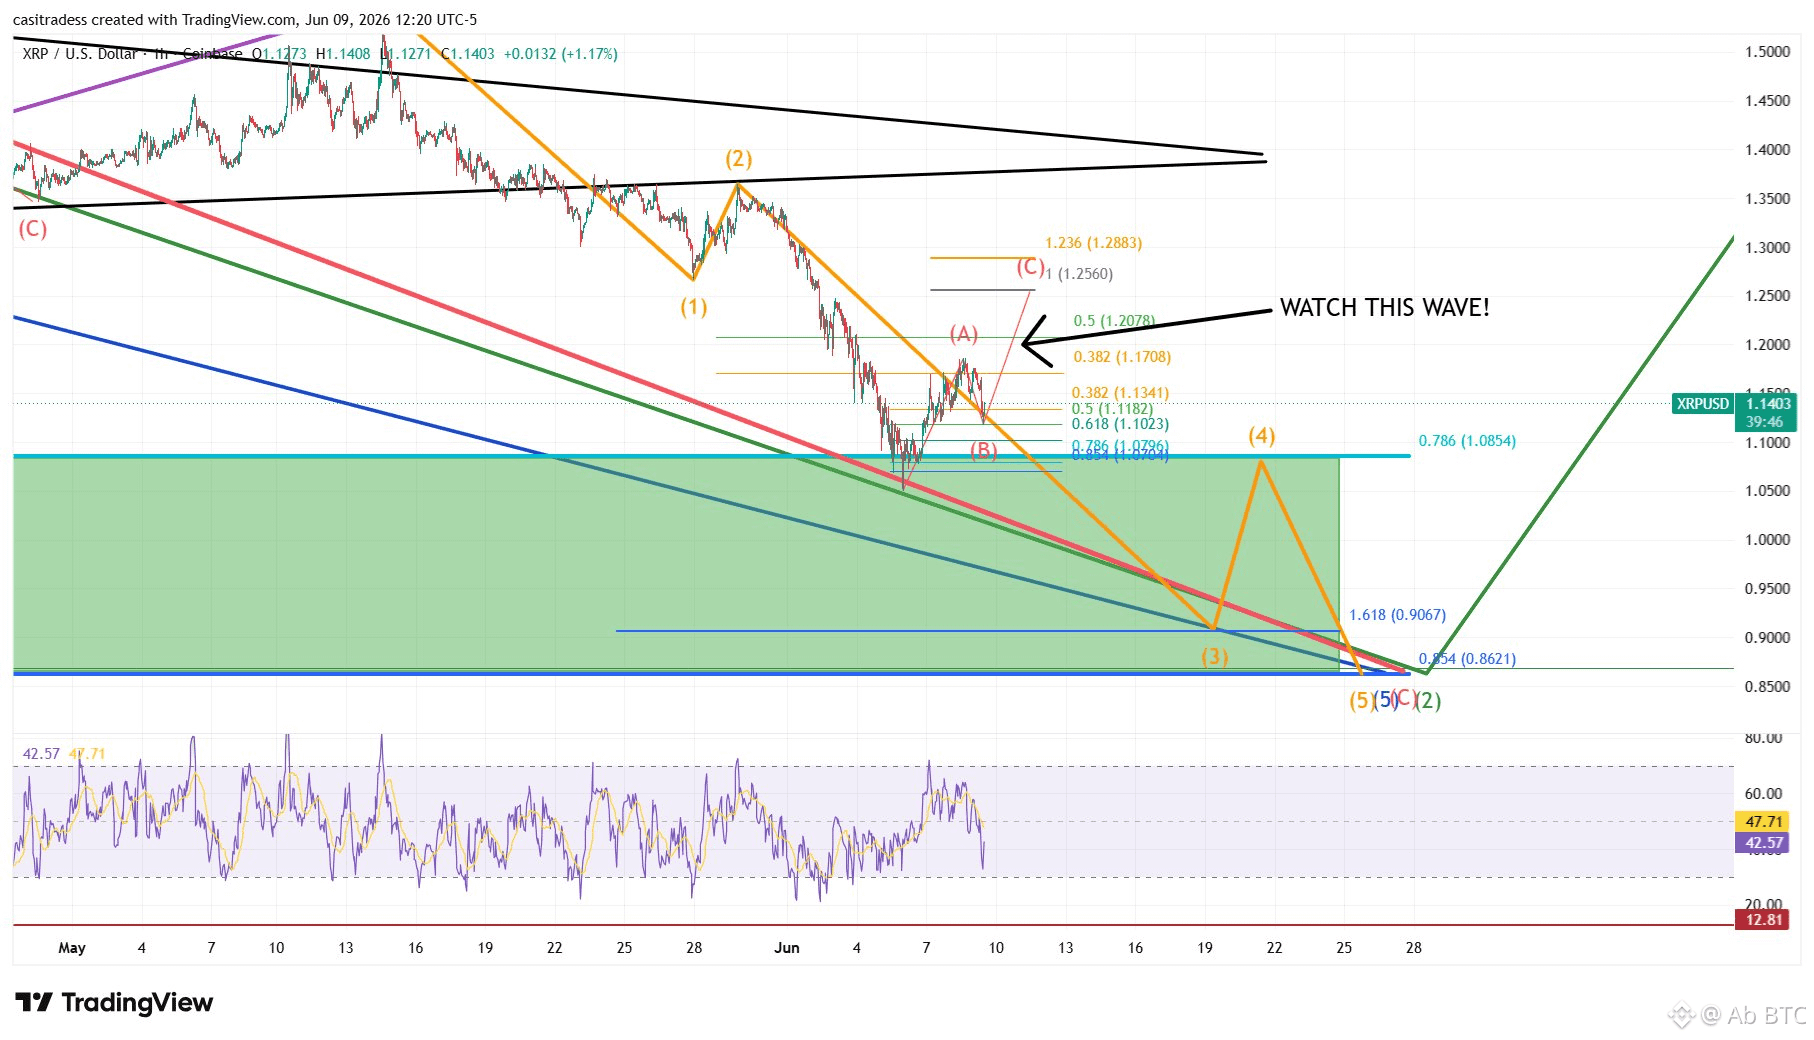Select the 1 (1.2560) Fibonacci label
Screen dimensions: 1814x1040
click(x=1079, y=274)
